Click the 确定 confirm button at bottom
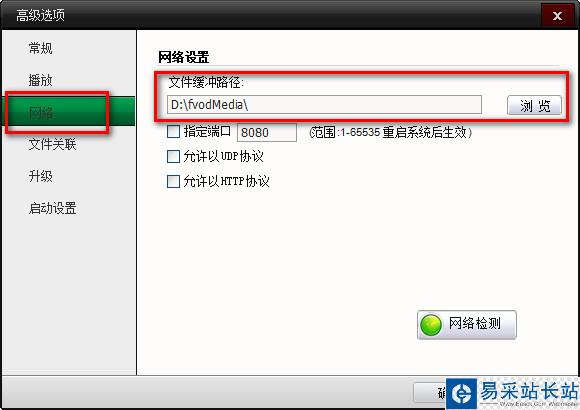The width and height of the screenshot is (580, 410). point(430,392)
